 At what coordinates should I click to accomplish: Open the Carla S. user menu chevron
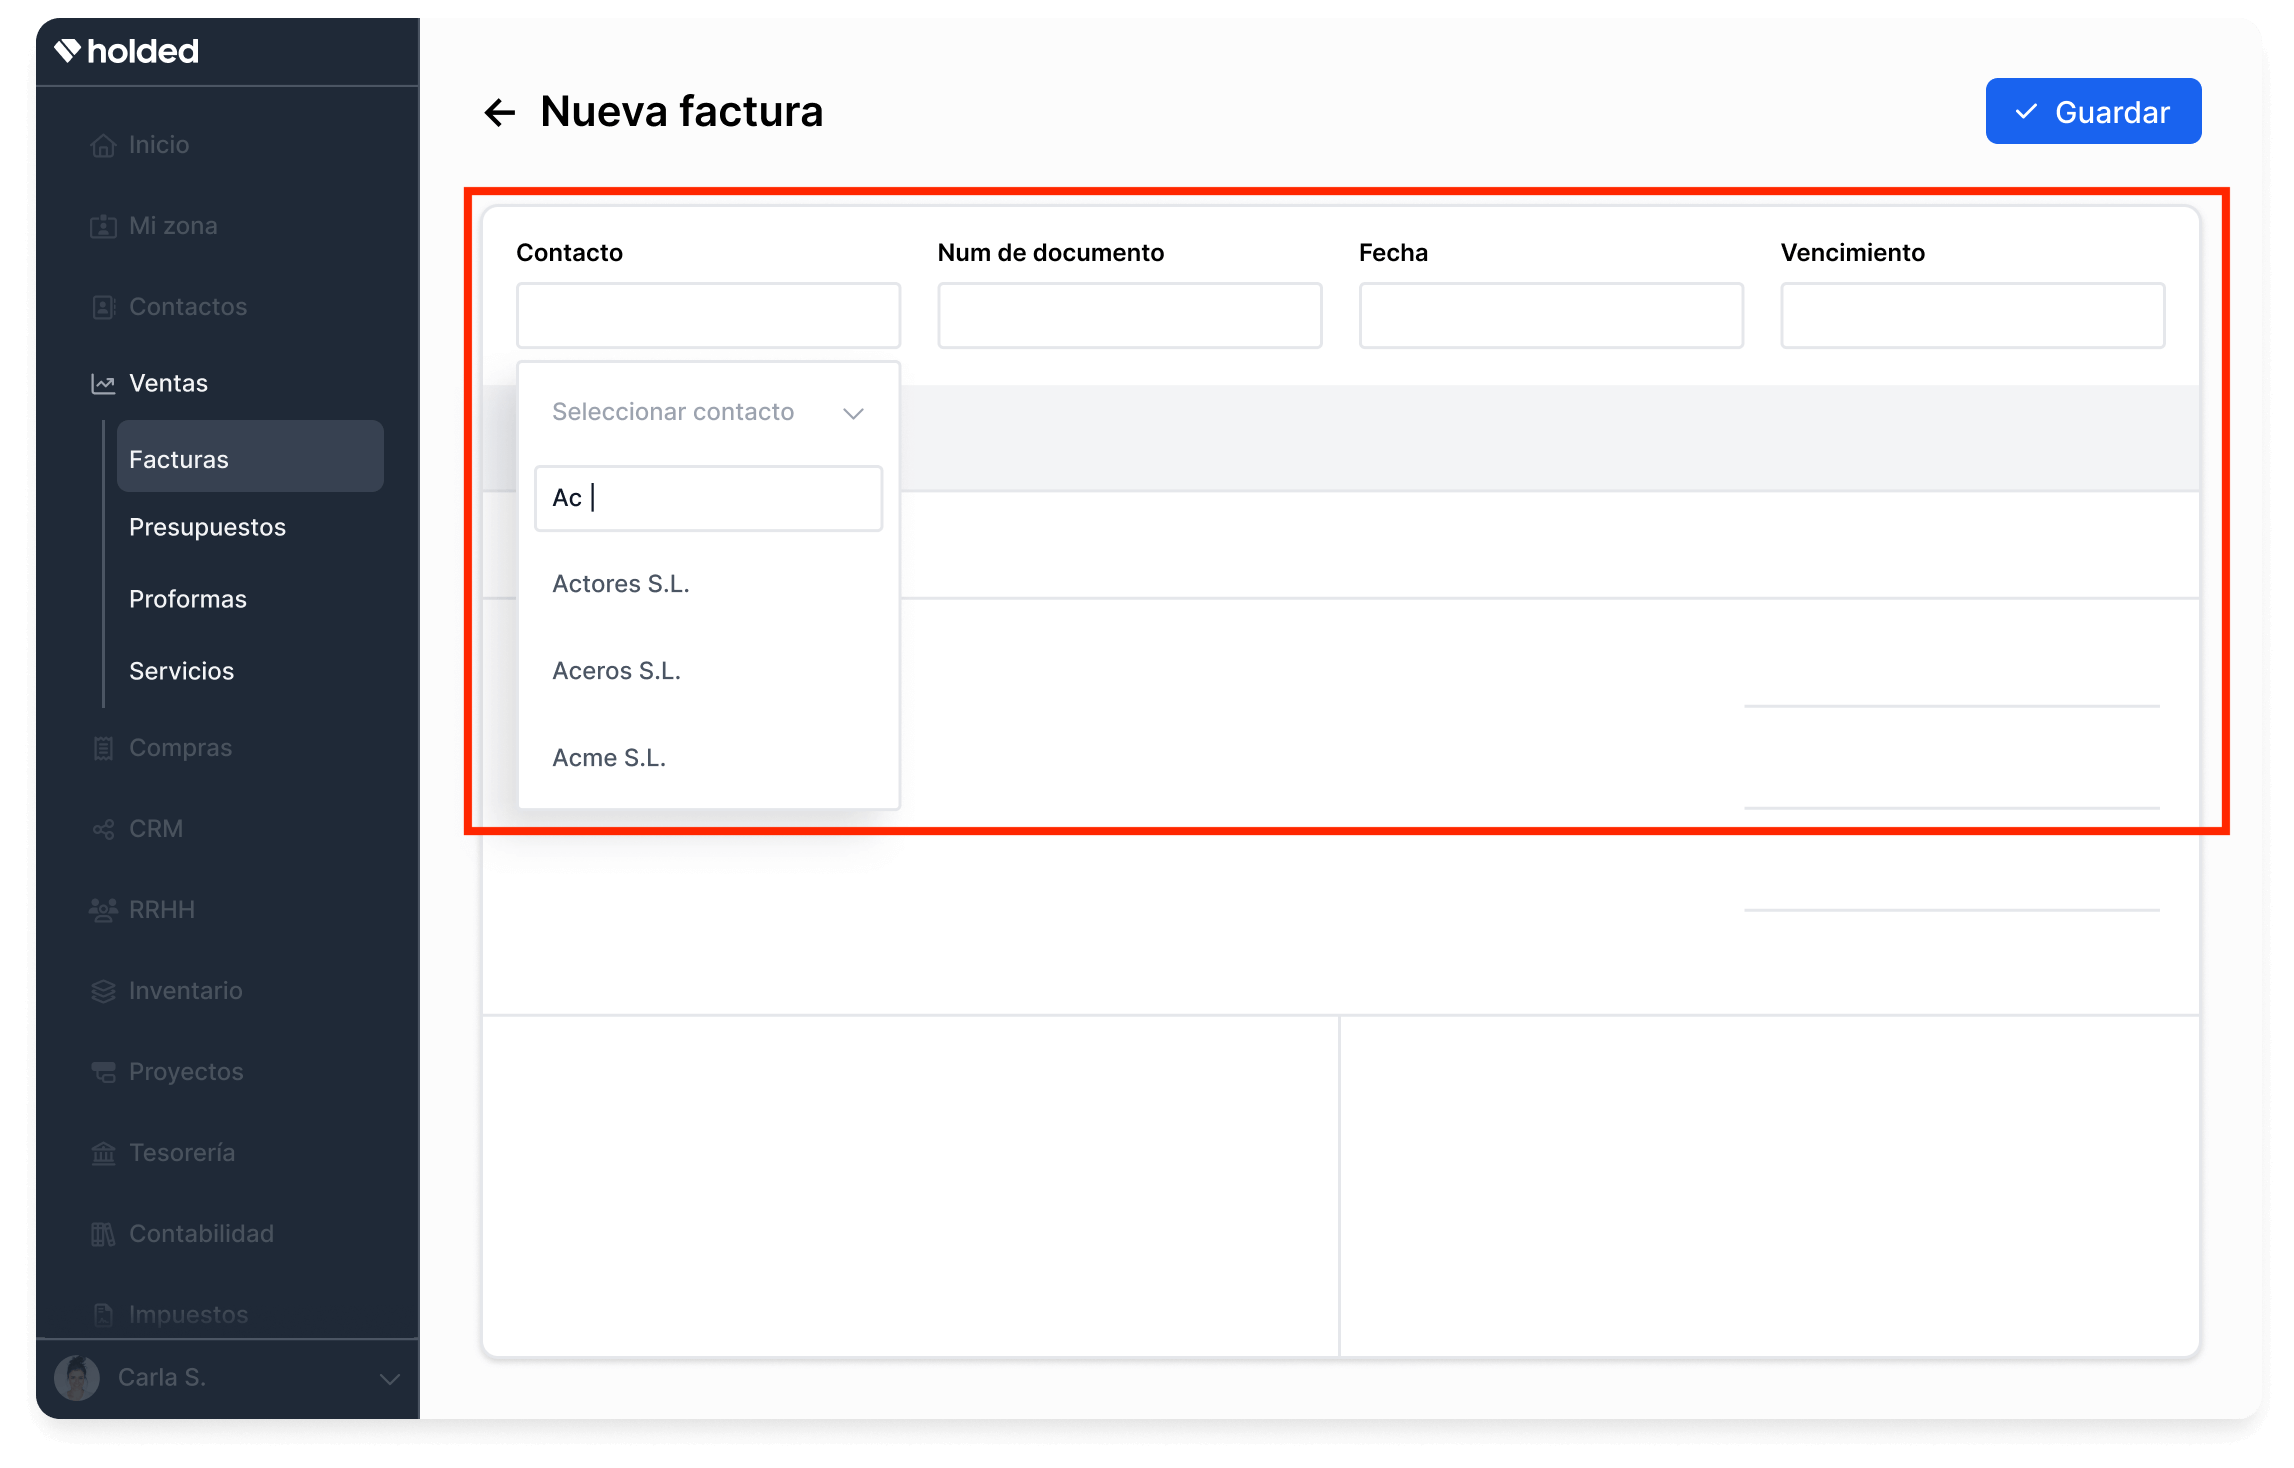(389, 1378)
